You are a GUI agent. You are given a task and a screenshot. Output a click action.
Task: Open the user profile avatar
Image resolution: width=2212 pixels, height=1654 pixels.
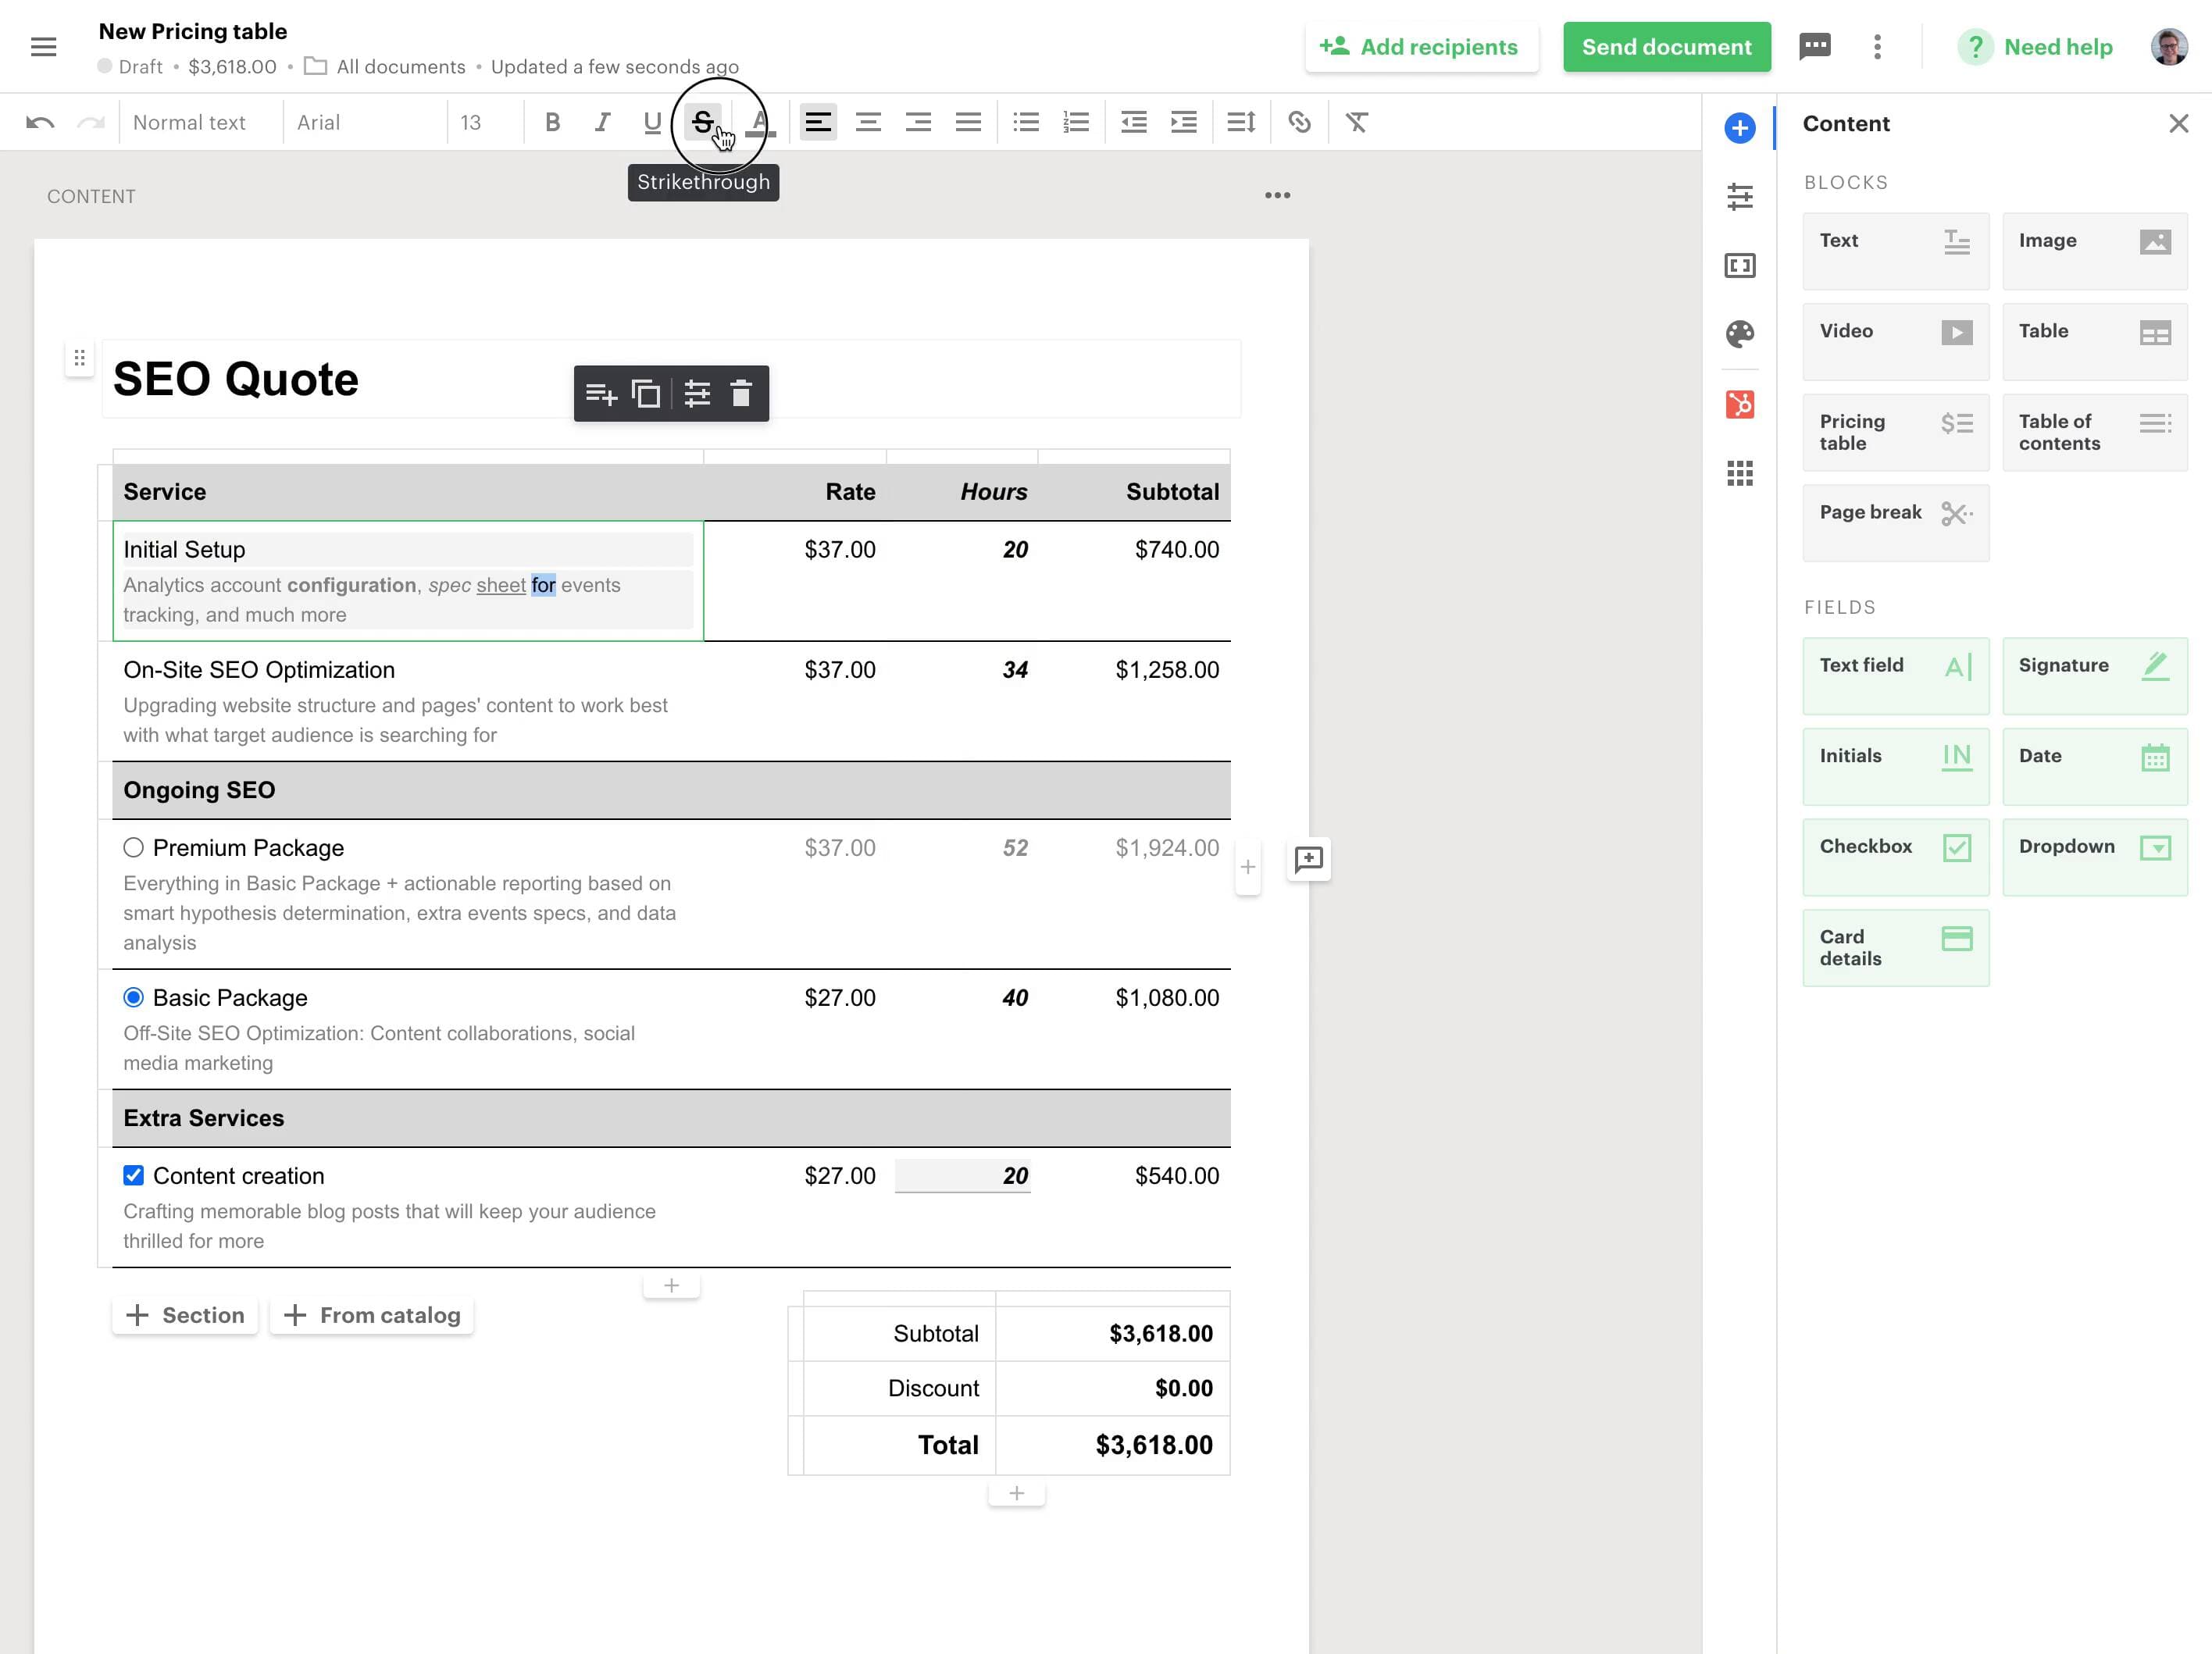coord(2168,47)
